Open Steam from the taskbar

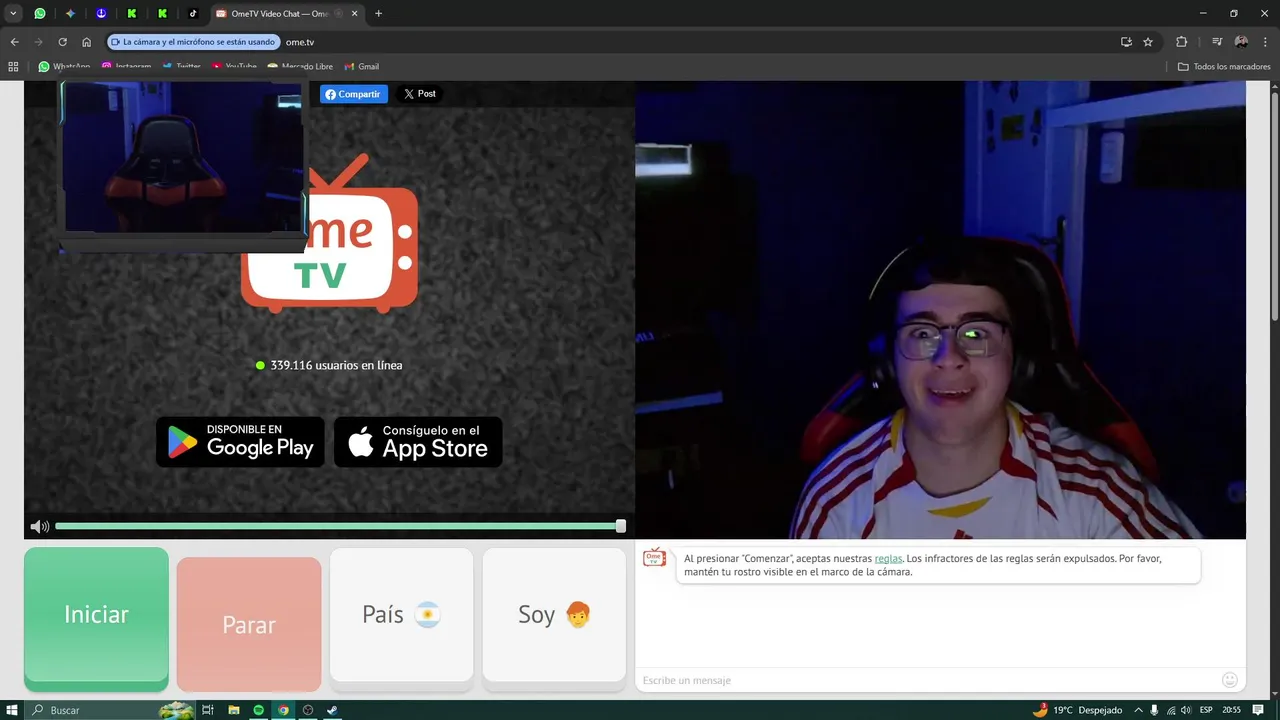(x=333, y=710)
